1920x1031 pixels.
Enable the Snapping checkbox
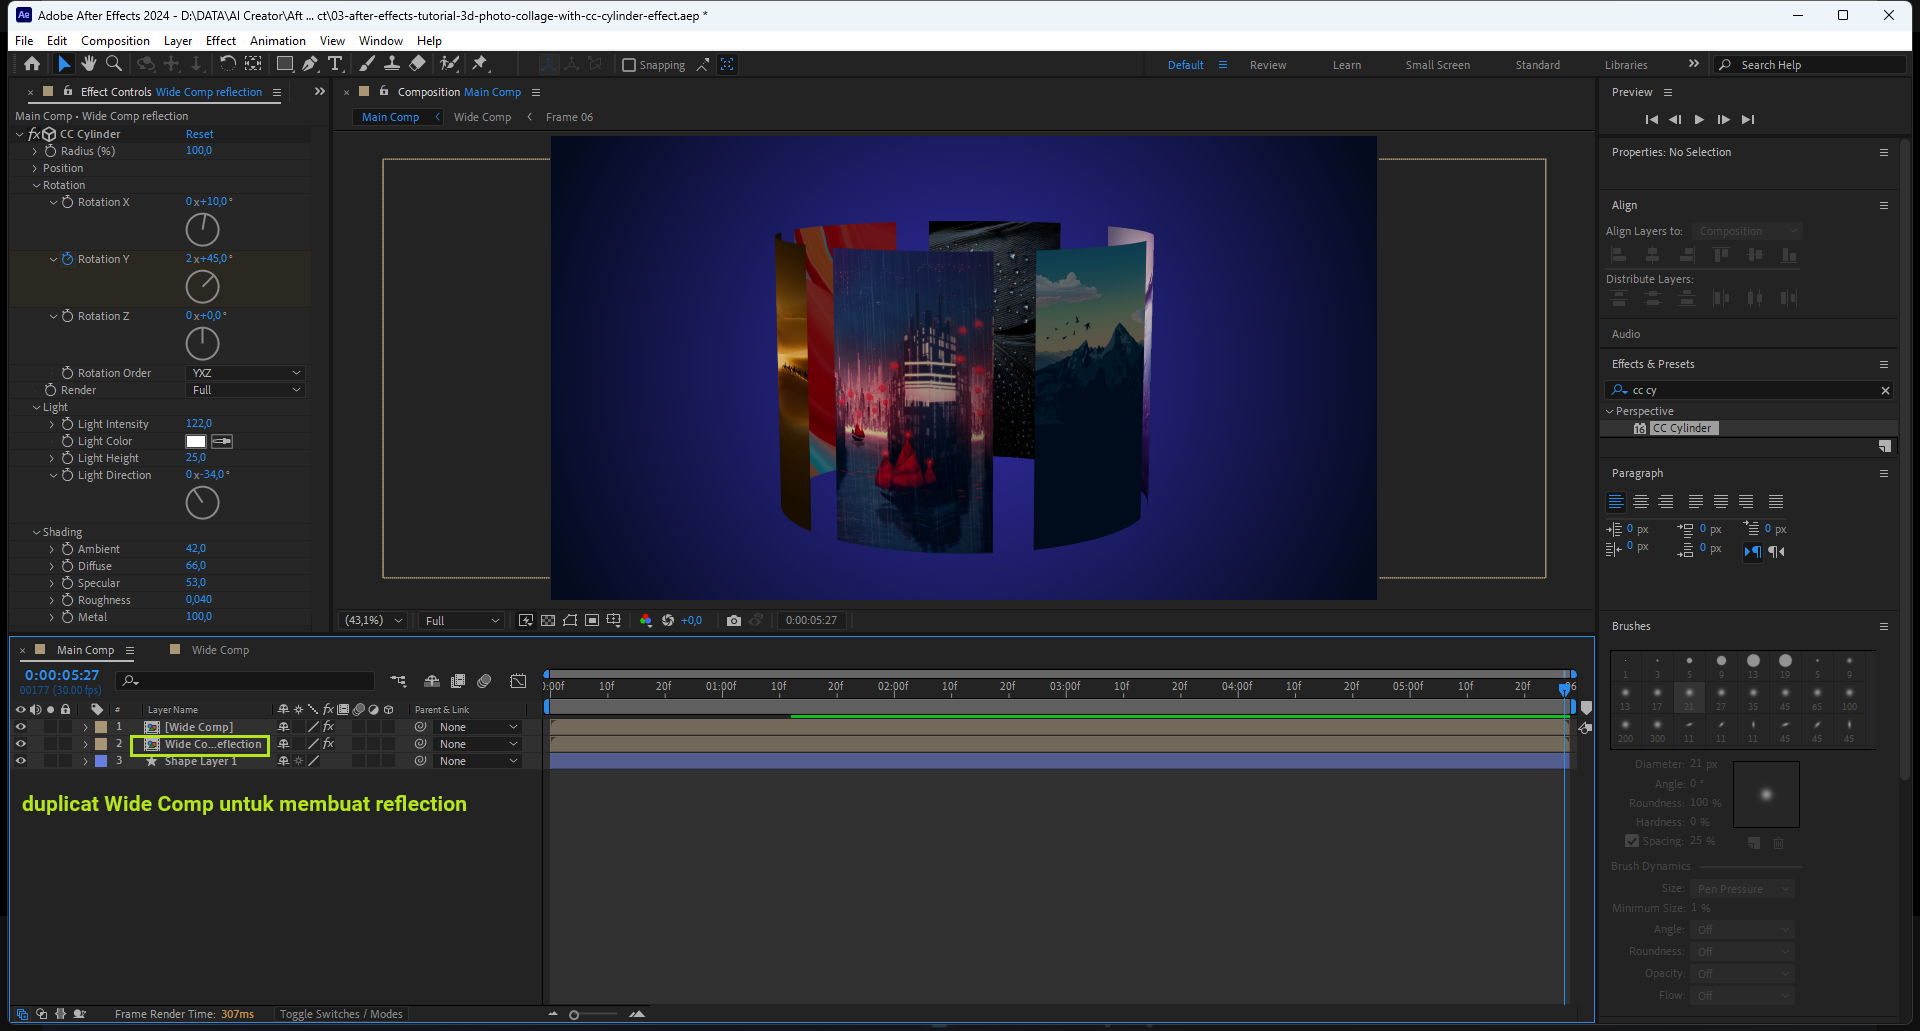[629, 65]
